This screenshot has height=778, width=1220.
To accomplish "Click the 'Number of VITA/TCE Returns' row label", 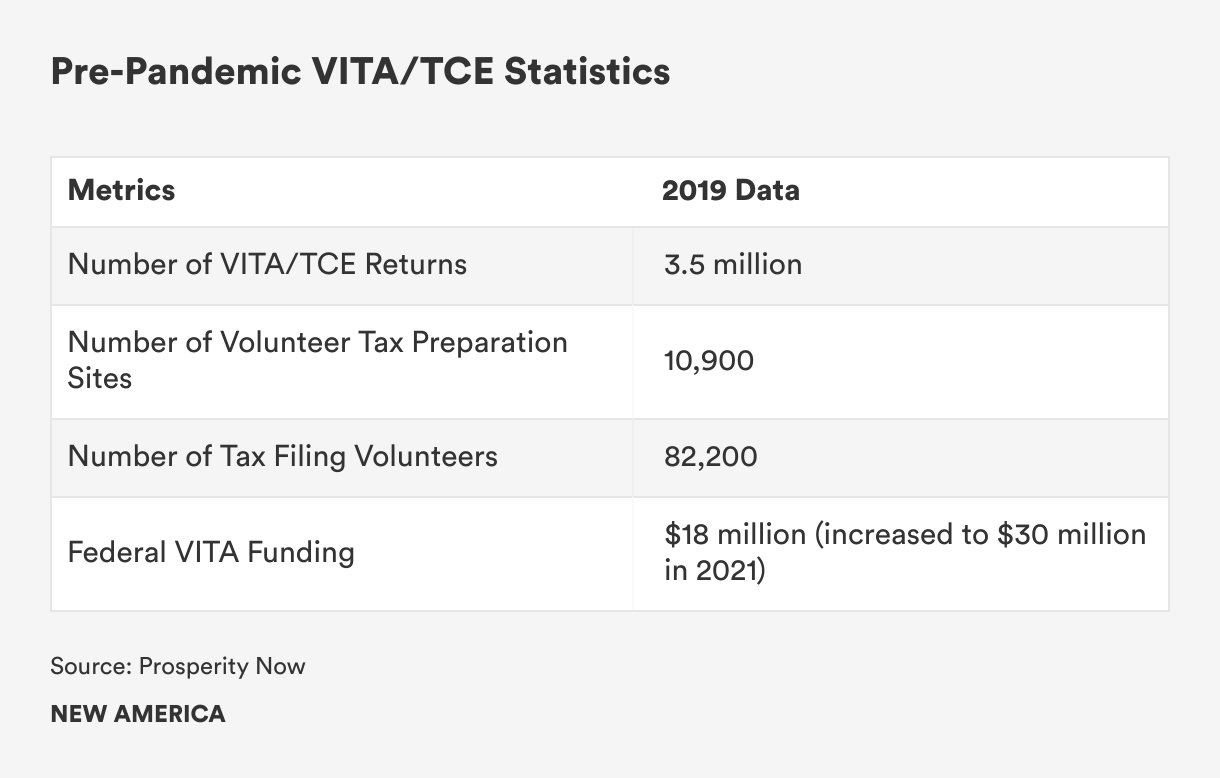I will click(x=267, y=264).
